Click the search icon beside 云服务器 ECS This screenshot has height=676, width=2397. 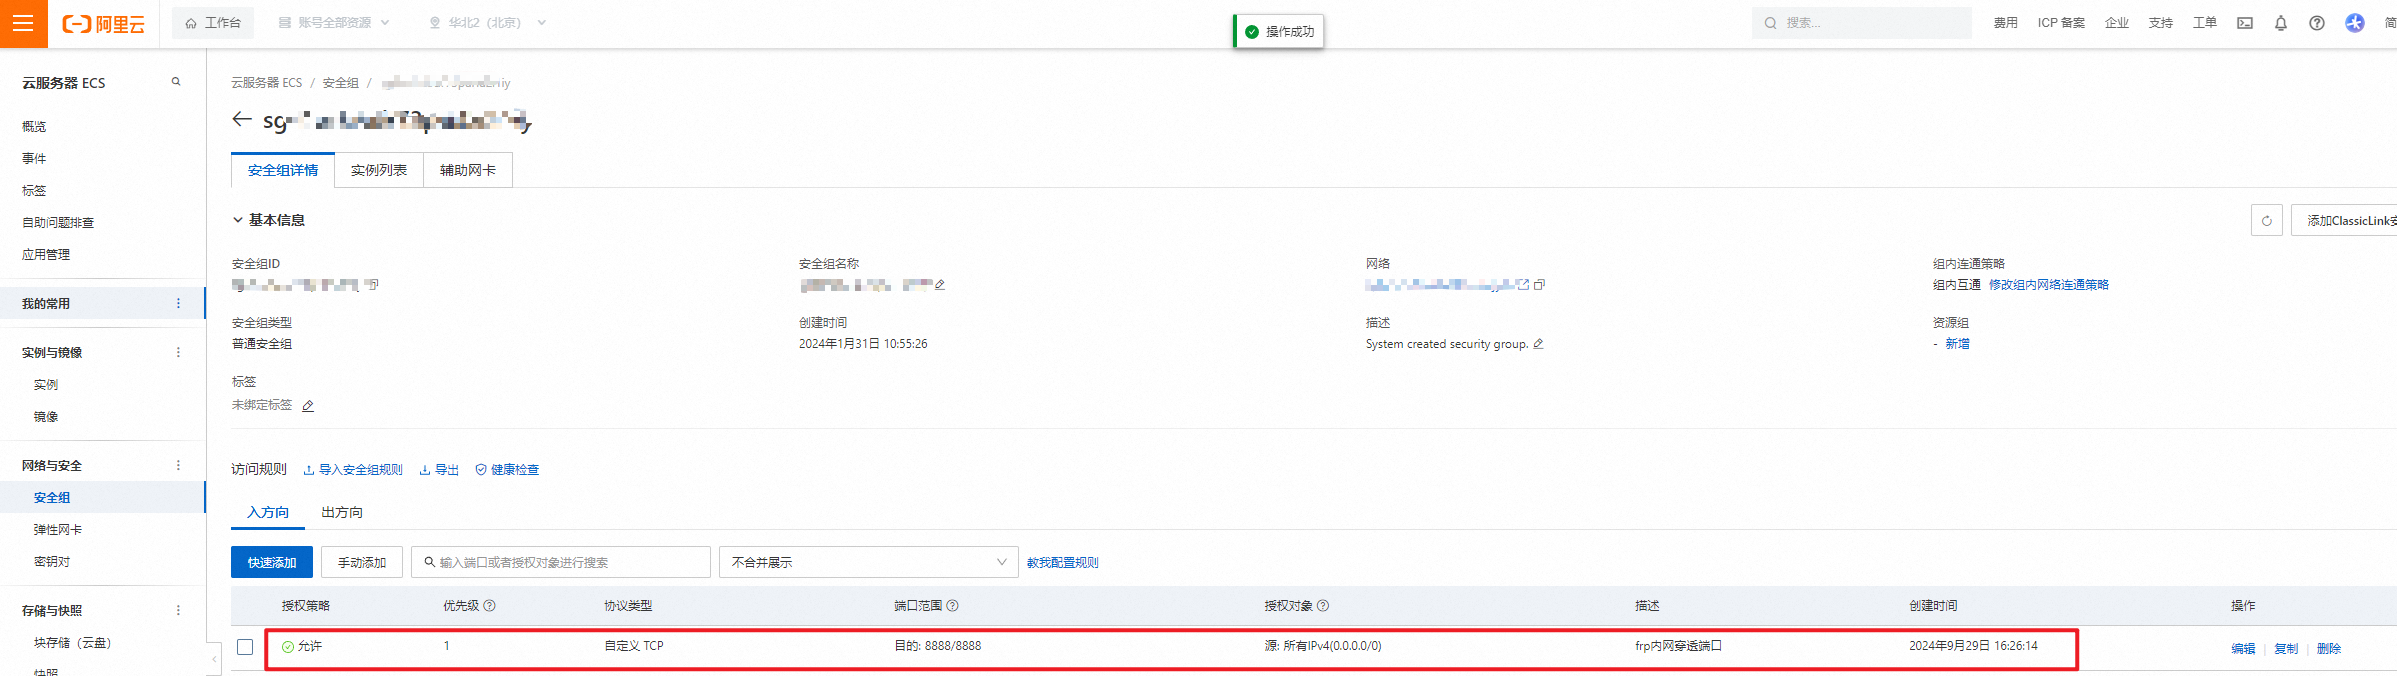(x=176, y=82)
